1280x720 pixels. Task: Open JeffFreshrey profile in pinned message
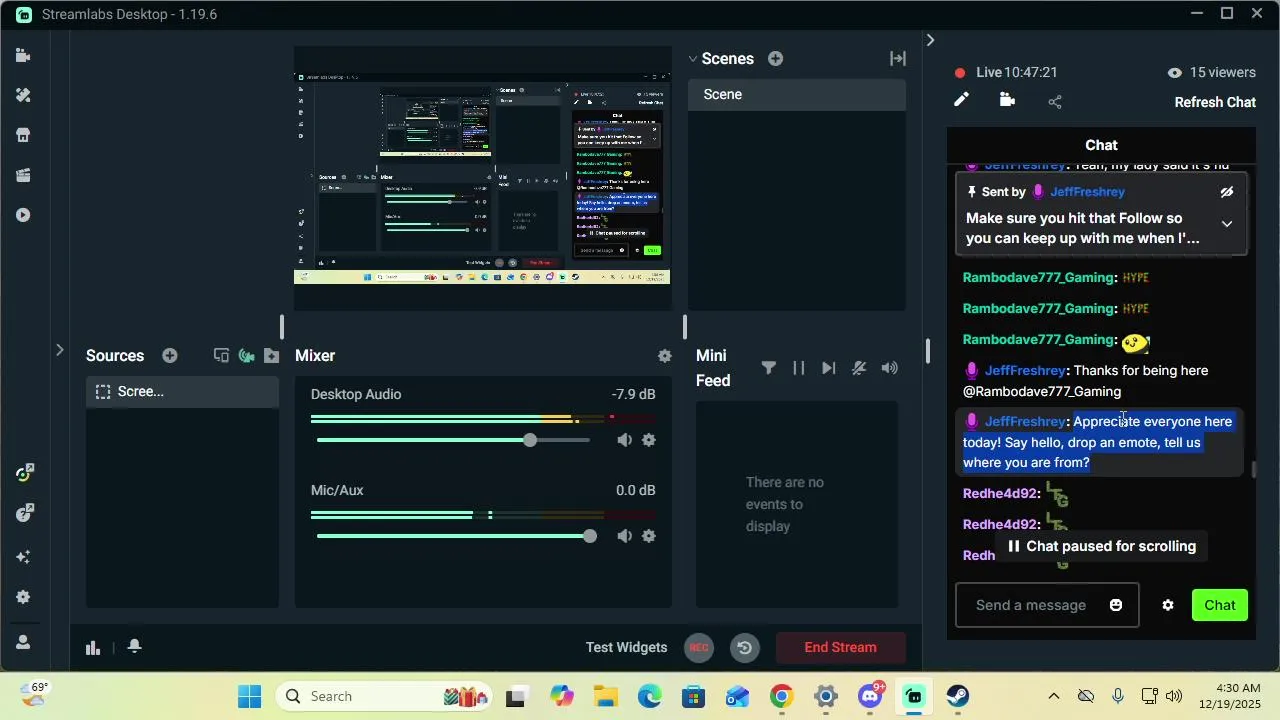coord(1087,192)
